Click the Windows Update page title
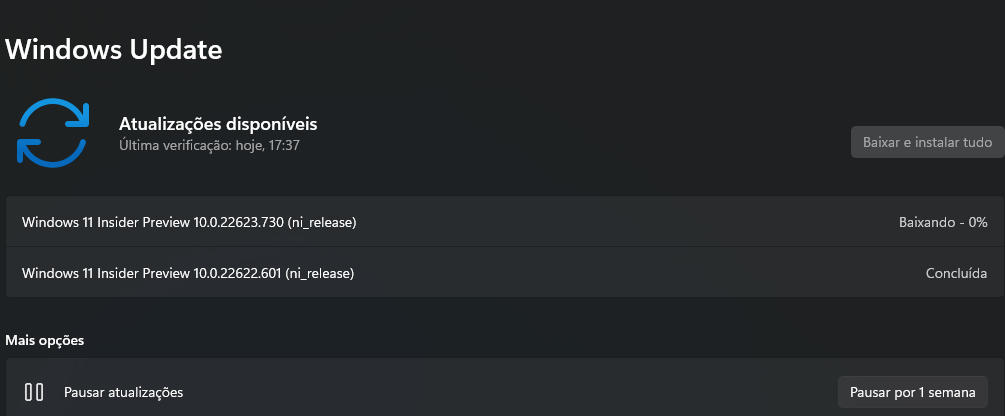The height and width of the screenshot is (416, 1005). pos(113,49)
